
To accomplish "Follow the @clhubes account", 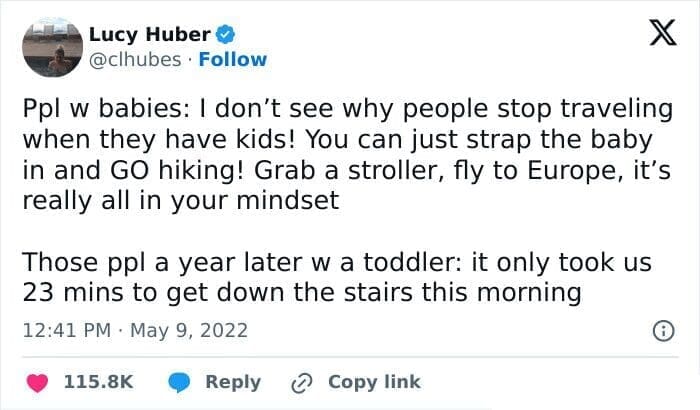I will point(233,59).
